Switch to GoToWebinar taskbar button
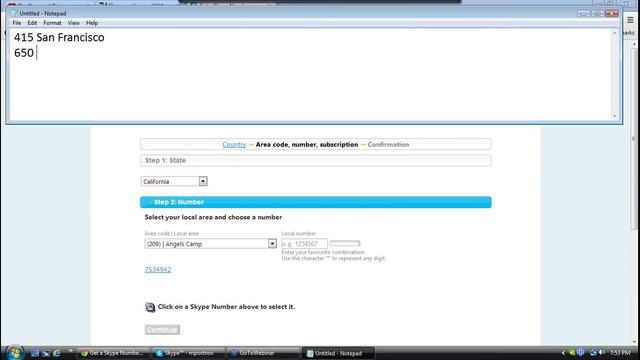640x360 pixels. click(263, 353)
